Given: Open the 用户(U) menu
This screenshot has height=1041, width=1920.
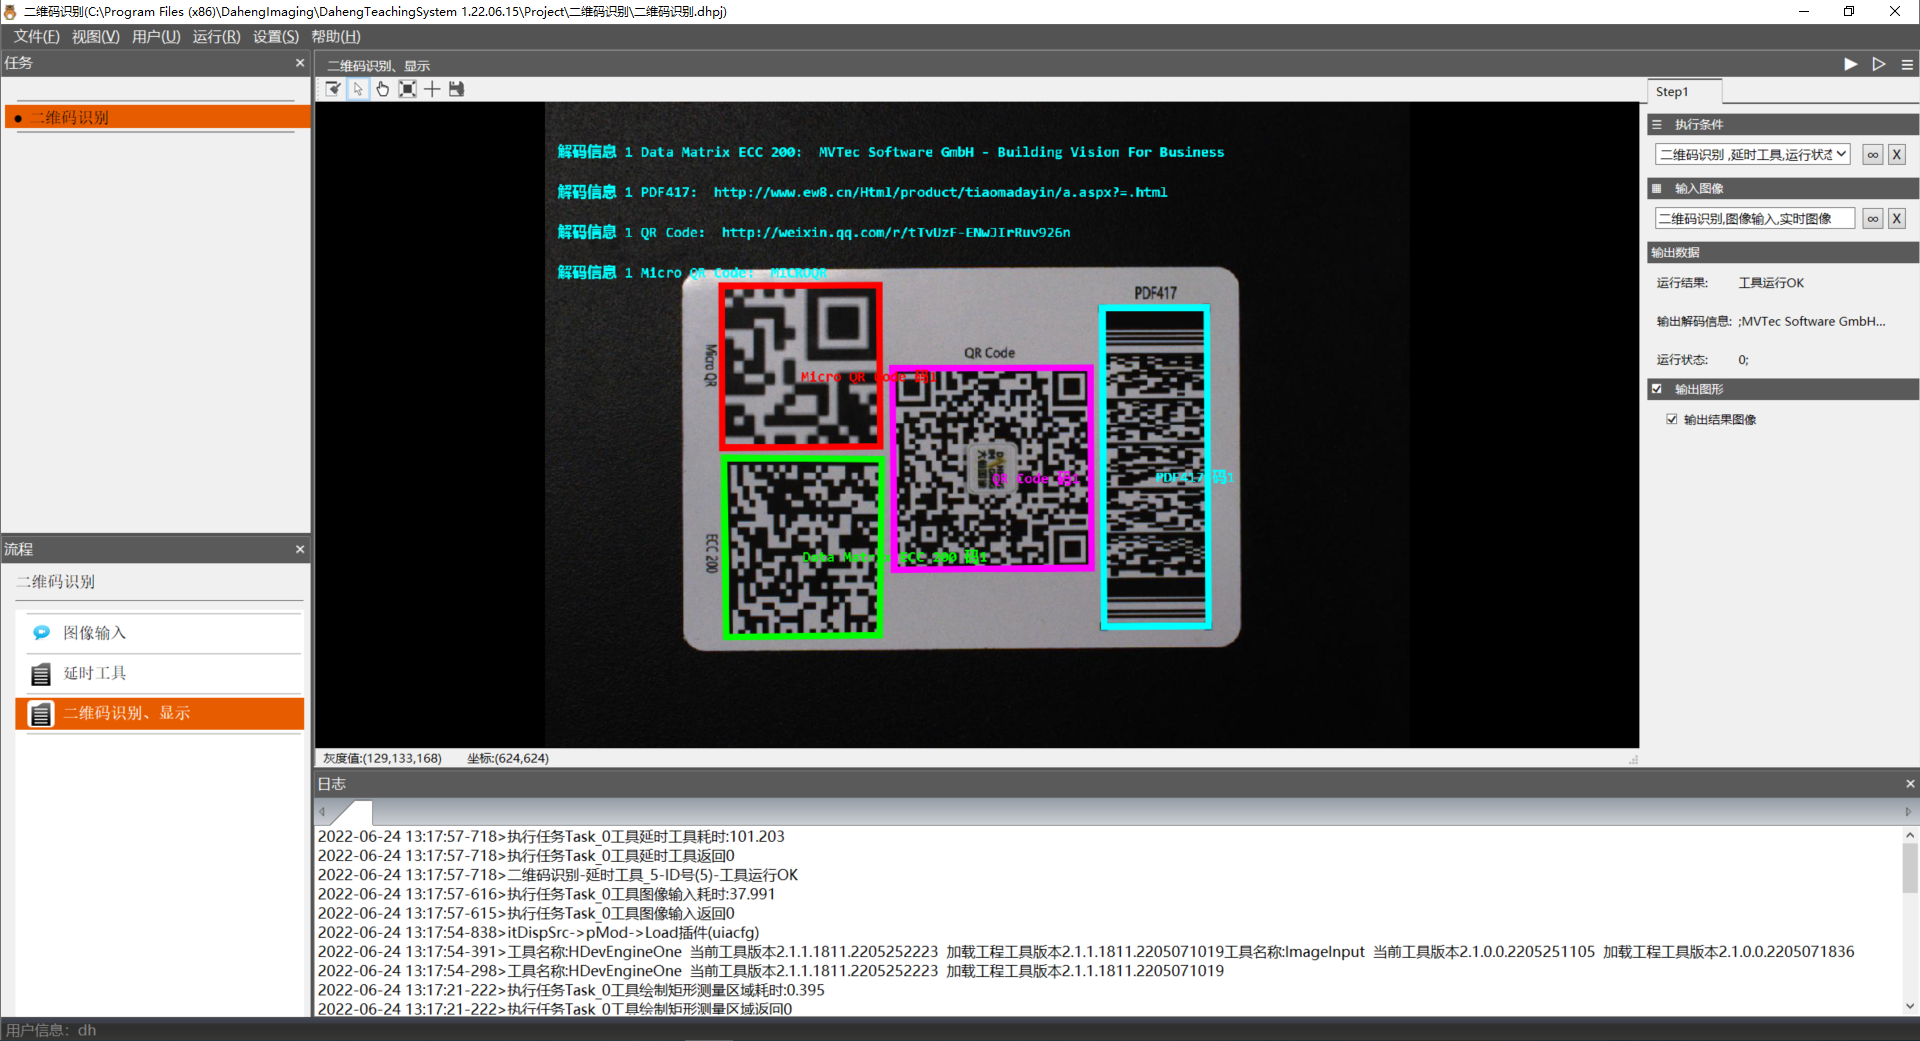Looking at the screenshot, I should pos(156,37).
